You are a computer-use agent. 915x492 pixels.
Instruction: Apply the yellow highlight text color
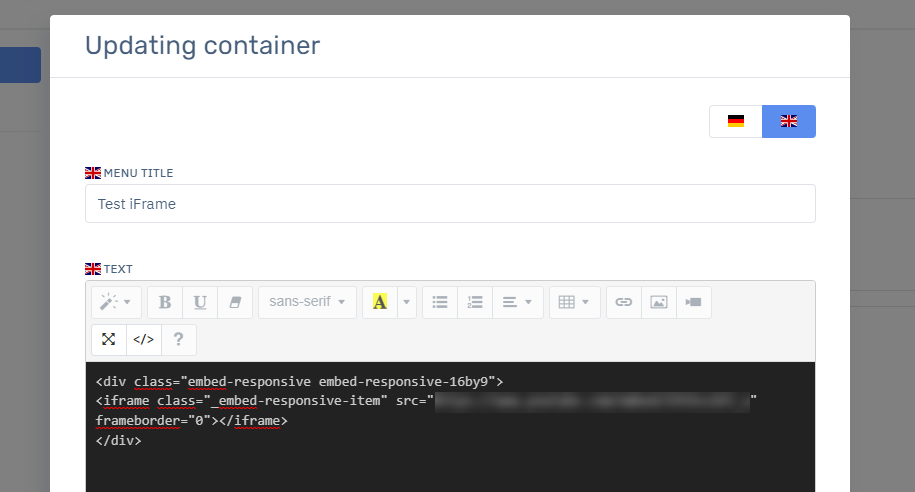(380, 302)
